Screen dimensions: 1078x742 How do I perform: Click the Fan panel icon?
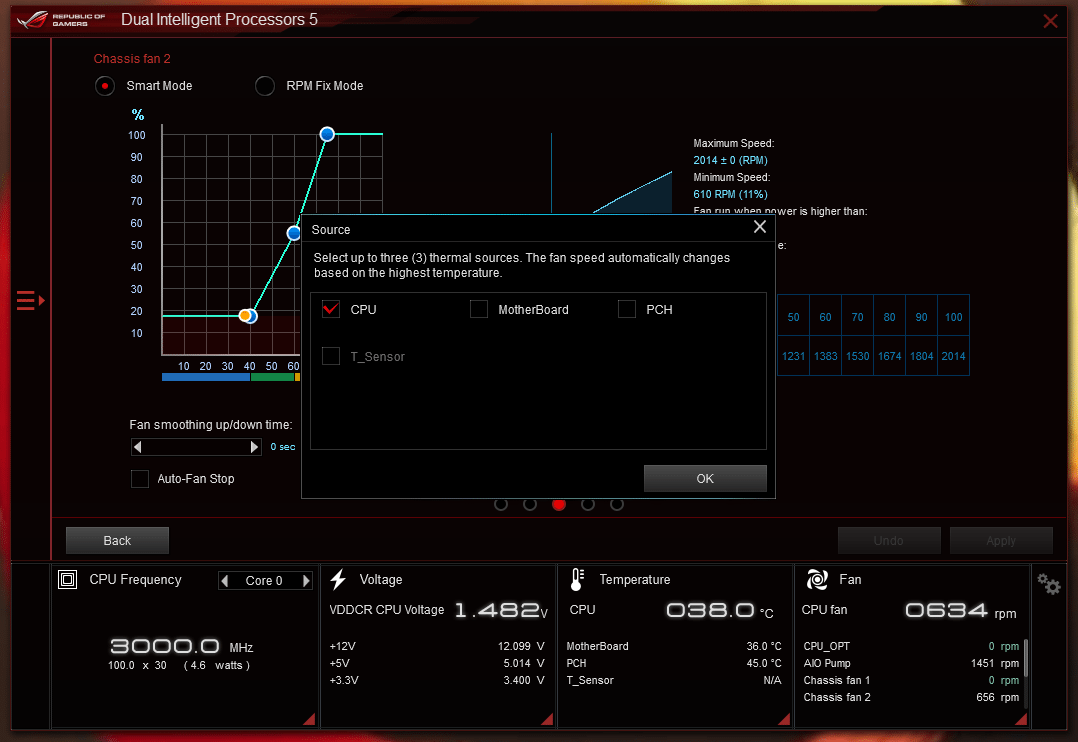click(x=817, y=580)
